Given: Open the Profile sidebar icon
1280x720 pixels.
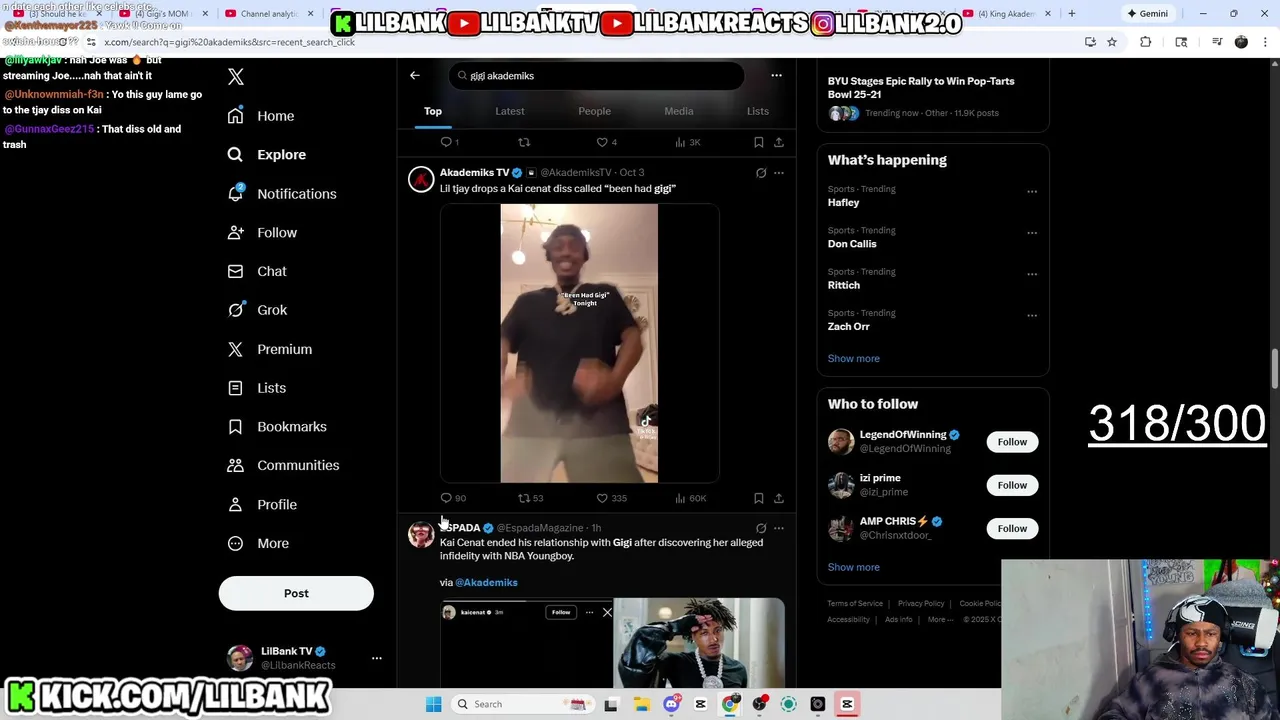Looking at the screenshot, I should [235, 505].
